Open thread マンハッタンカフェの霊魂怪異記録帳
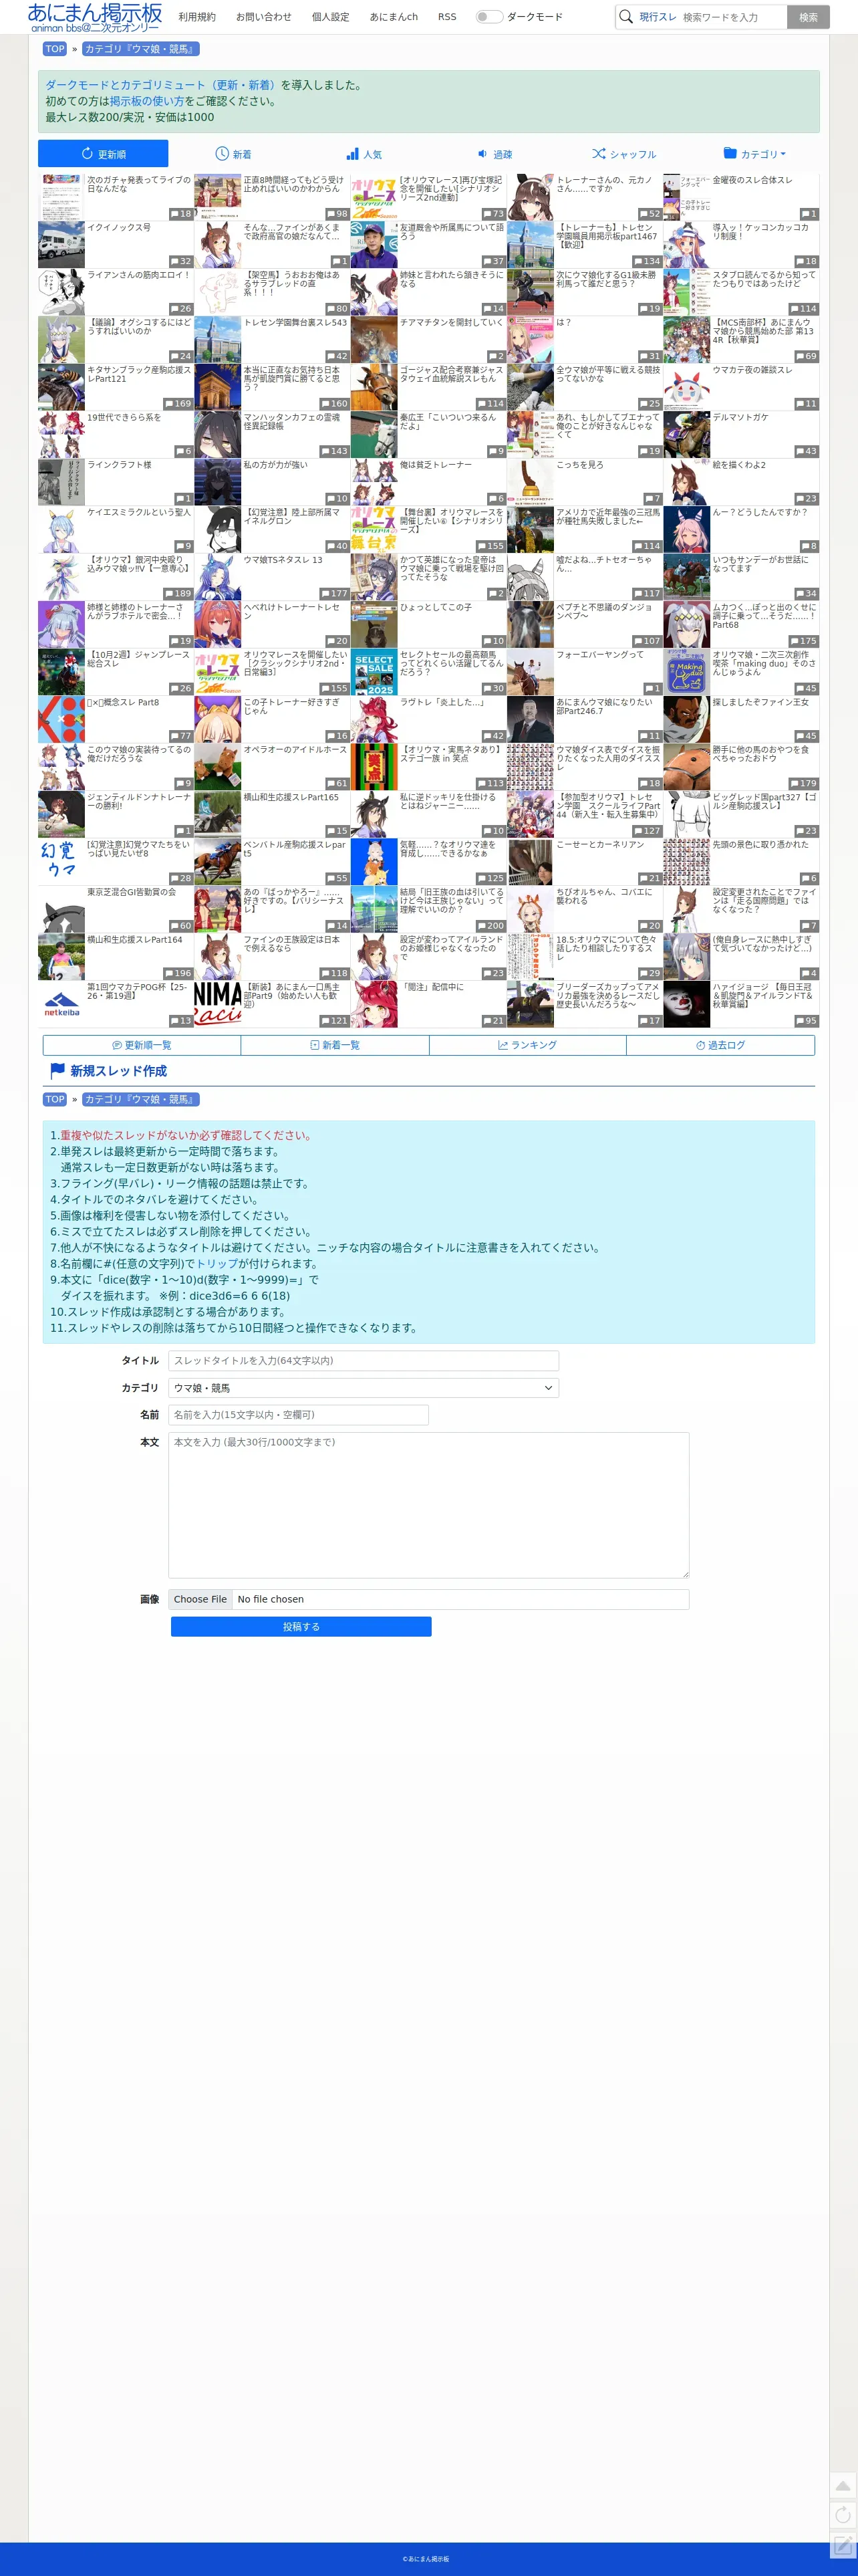The image size is (858, 2576). (x=292, y=422)
